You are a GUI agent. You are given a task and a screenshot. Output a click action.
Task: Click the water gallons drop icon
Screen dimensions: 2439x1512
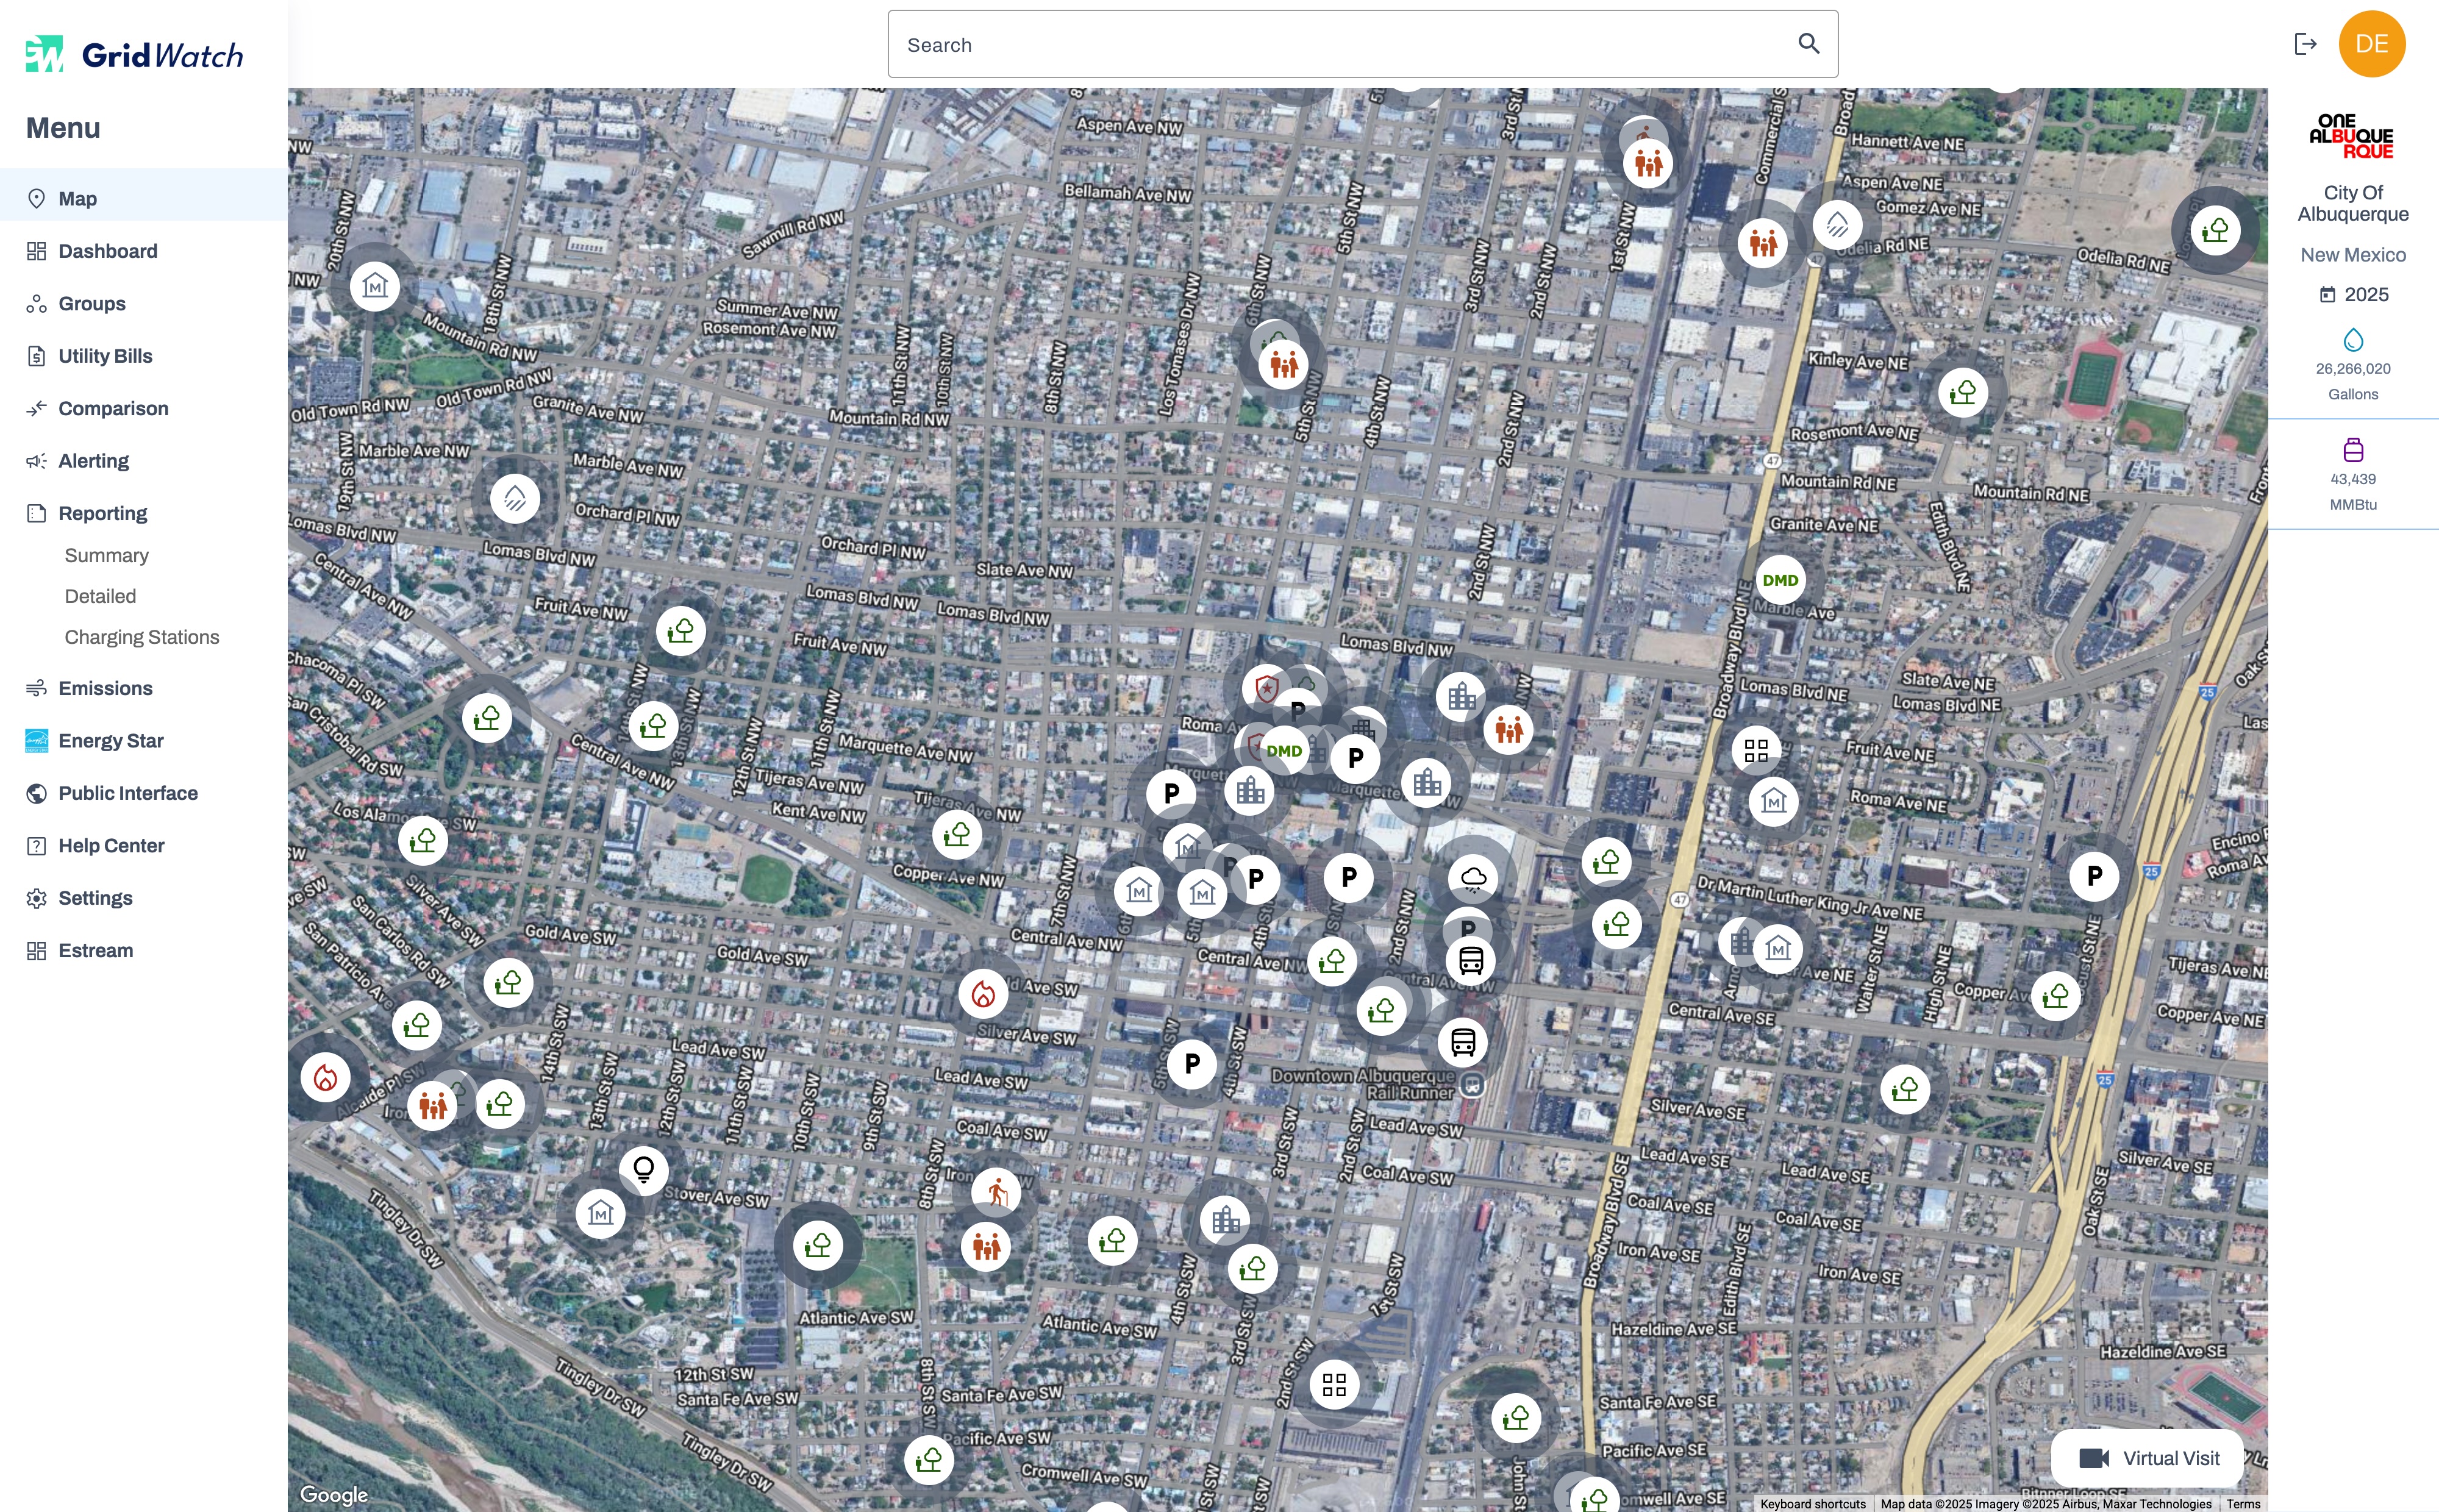(2353, 340)
